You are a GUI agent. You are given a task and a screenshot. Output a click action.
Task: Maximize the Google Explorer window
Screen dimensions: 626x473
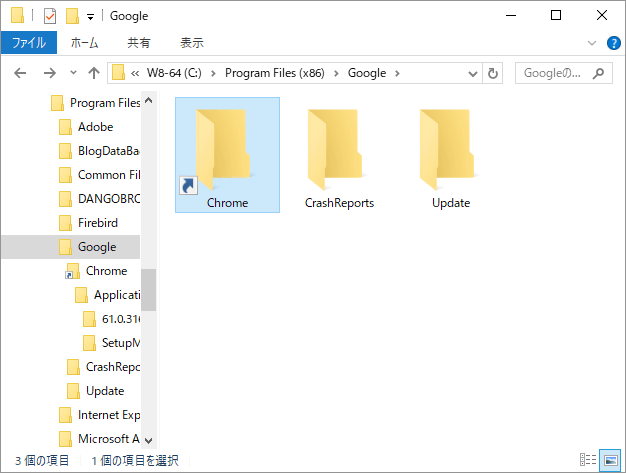click(x=556, y=16)
